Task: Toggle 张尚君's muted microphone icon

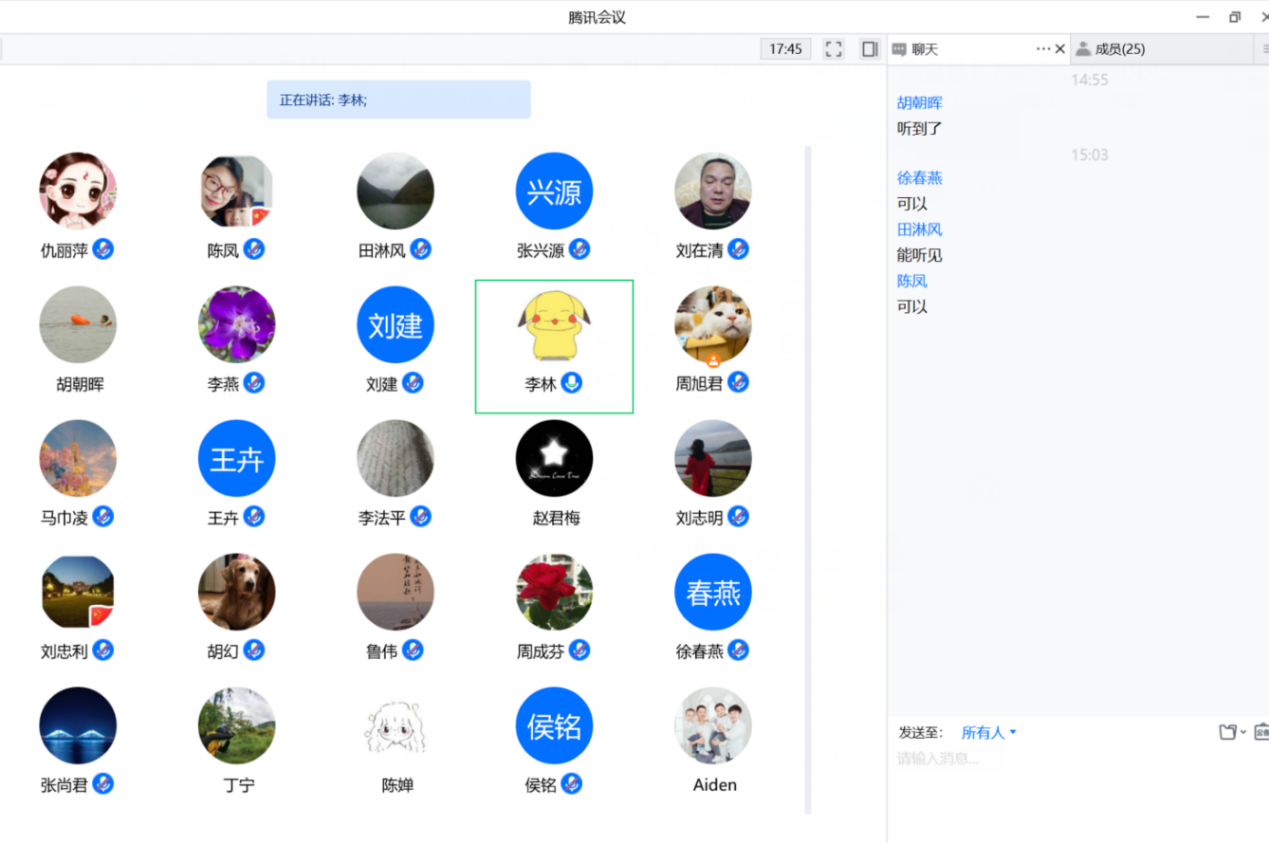Action: coord(103,784)
